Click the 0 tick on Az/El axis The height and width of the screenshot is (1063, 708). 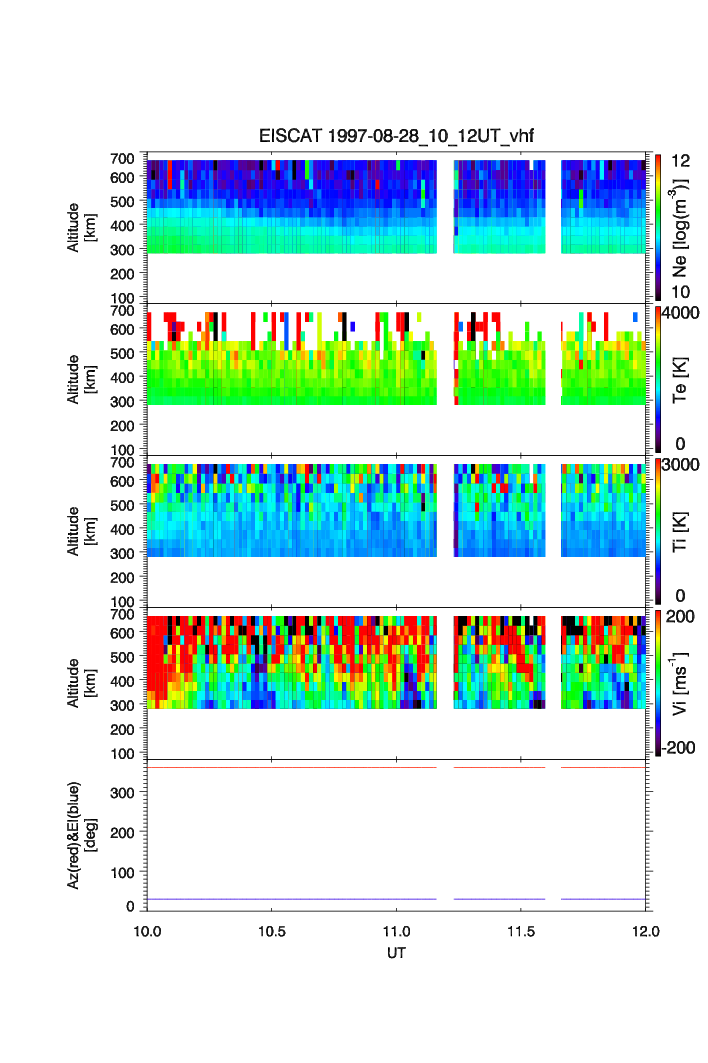coord(130,906)
